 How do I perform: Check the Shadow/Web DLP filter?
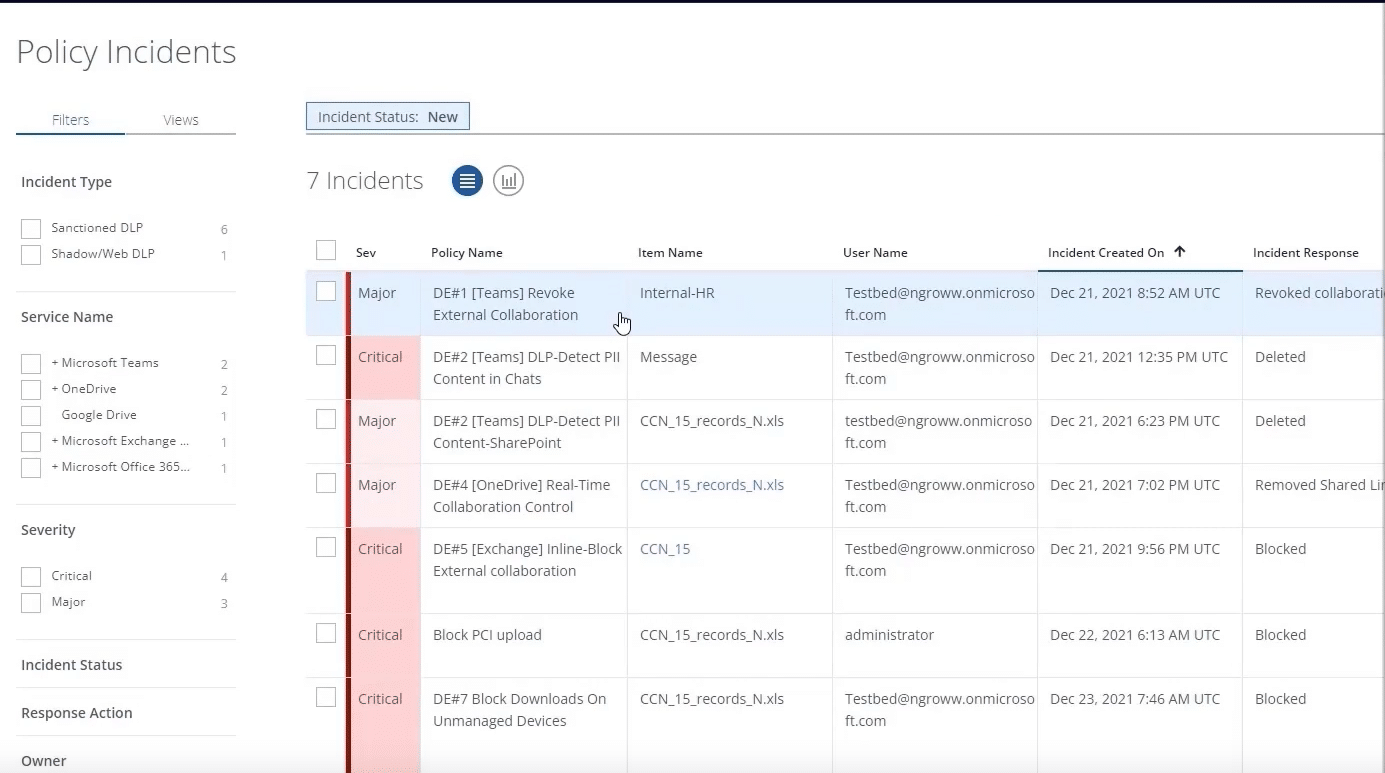(31, 255)
